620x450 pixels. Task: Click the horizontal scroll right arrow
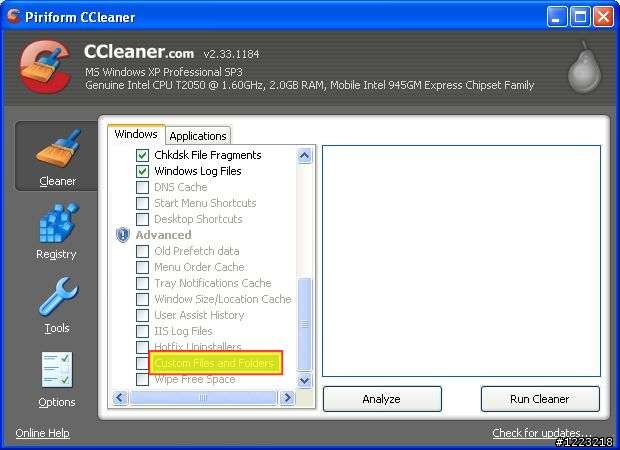point(287,397)
